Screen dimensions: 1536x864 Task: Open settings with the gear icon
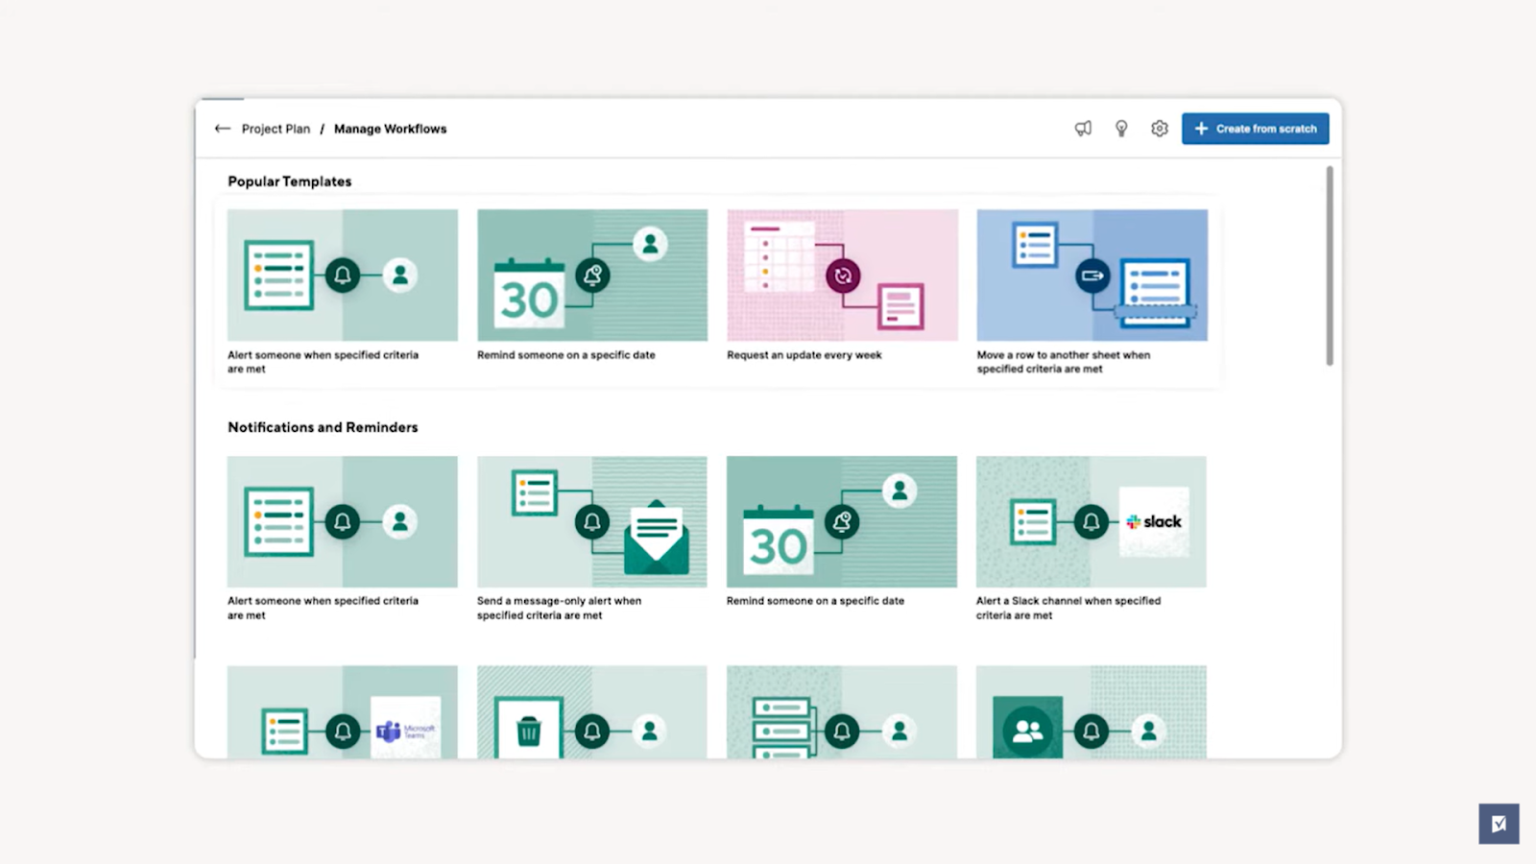click(1159, 128)
